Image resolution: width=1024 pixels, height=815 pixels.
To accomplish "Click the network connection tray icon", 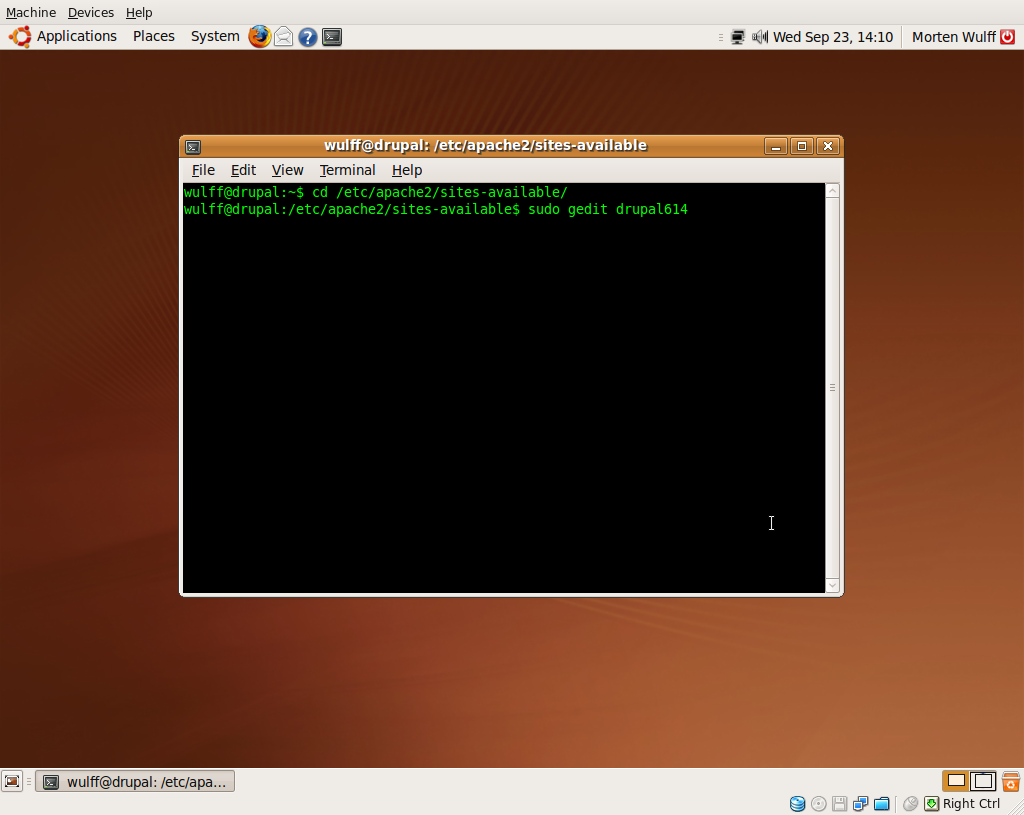I will [x=738, y=37].
